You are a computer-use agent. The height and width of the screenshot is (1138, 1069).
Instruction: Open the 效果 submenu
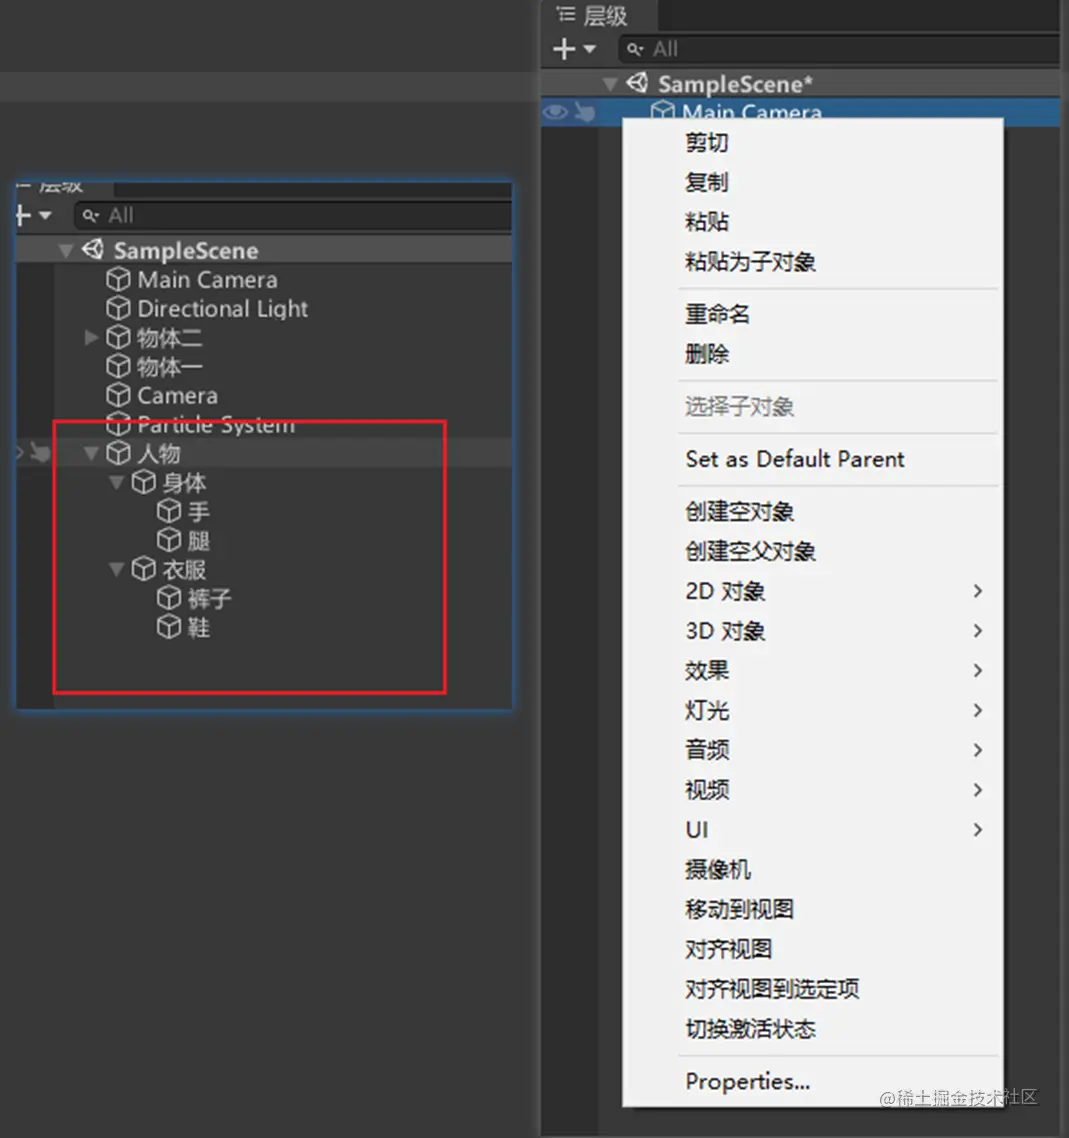click(x=814, y=671)
